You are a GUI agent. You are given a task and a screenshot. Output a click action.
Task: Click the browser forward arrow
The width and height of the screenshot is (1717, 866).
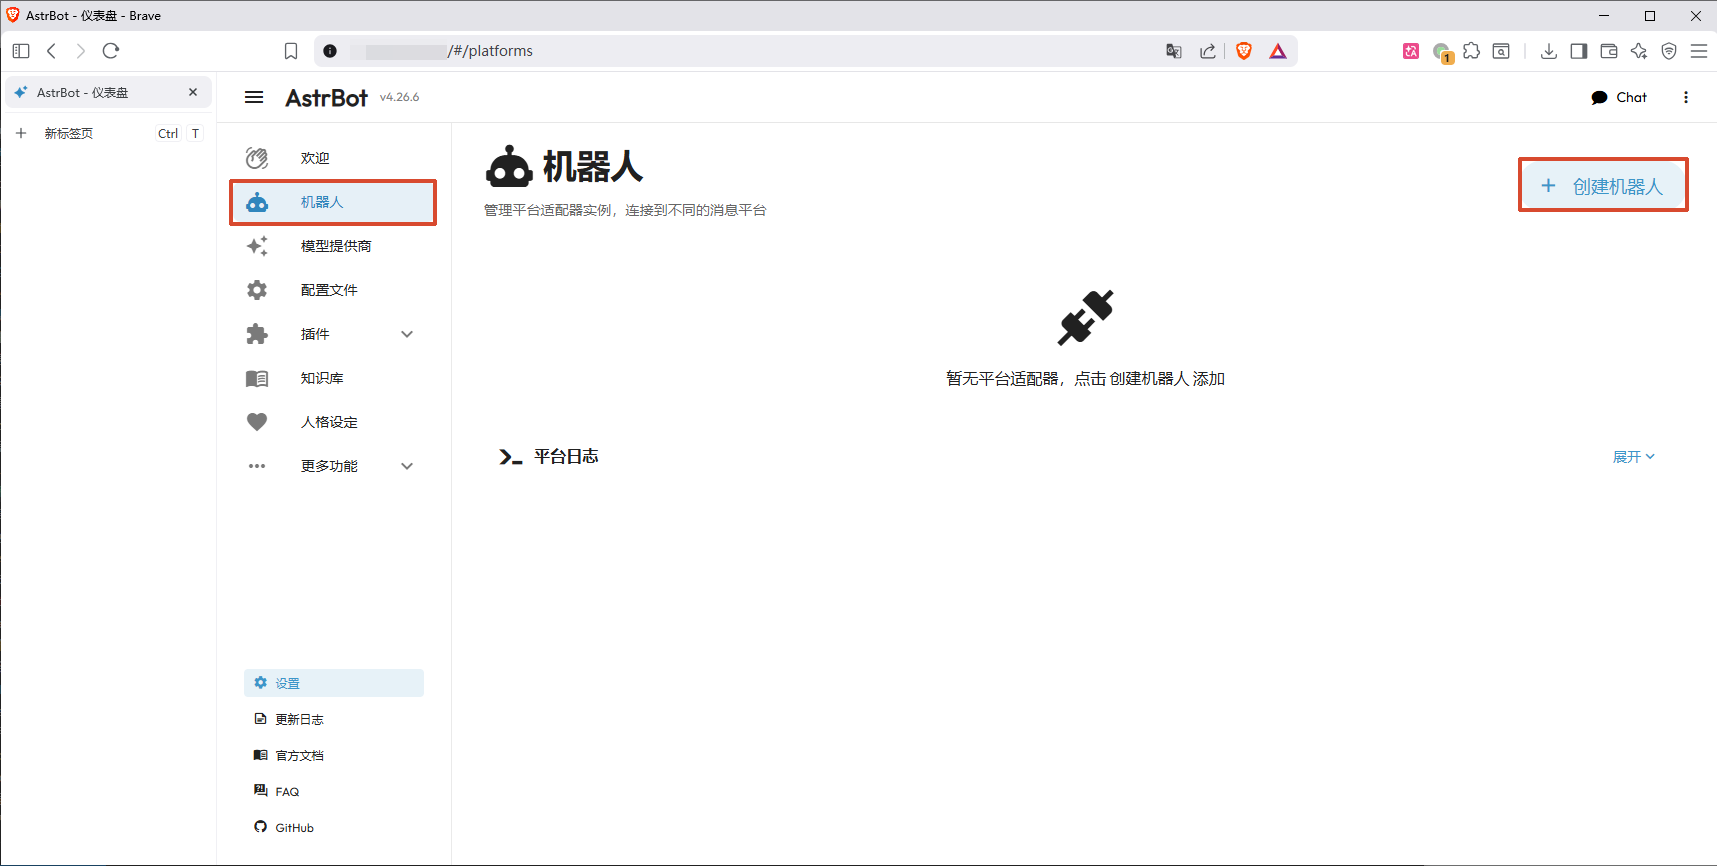click(x=81, y=51)
